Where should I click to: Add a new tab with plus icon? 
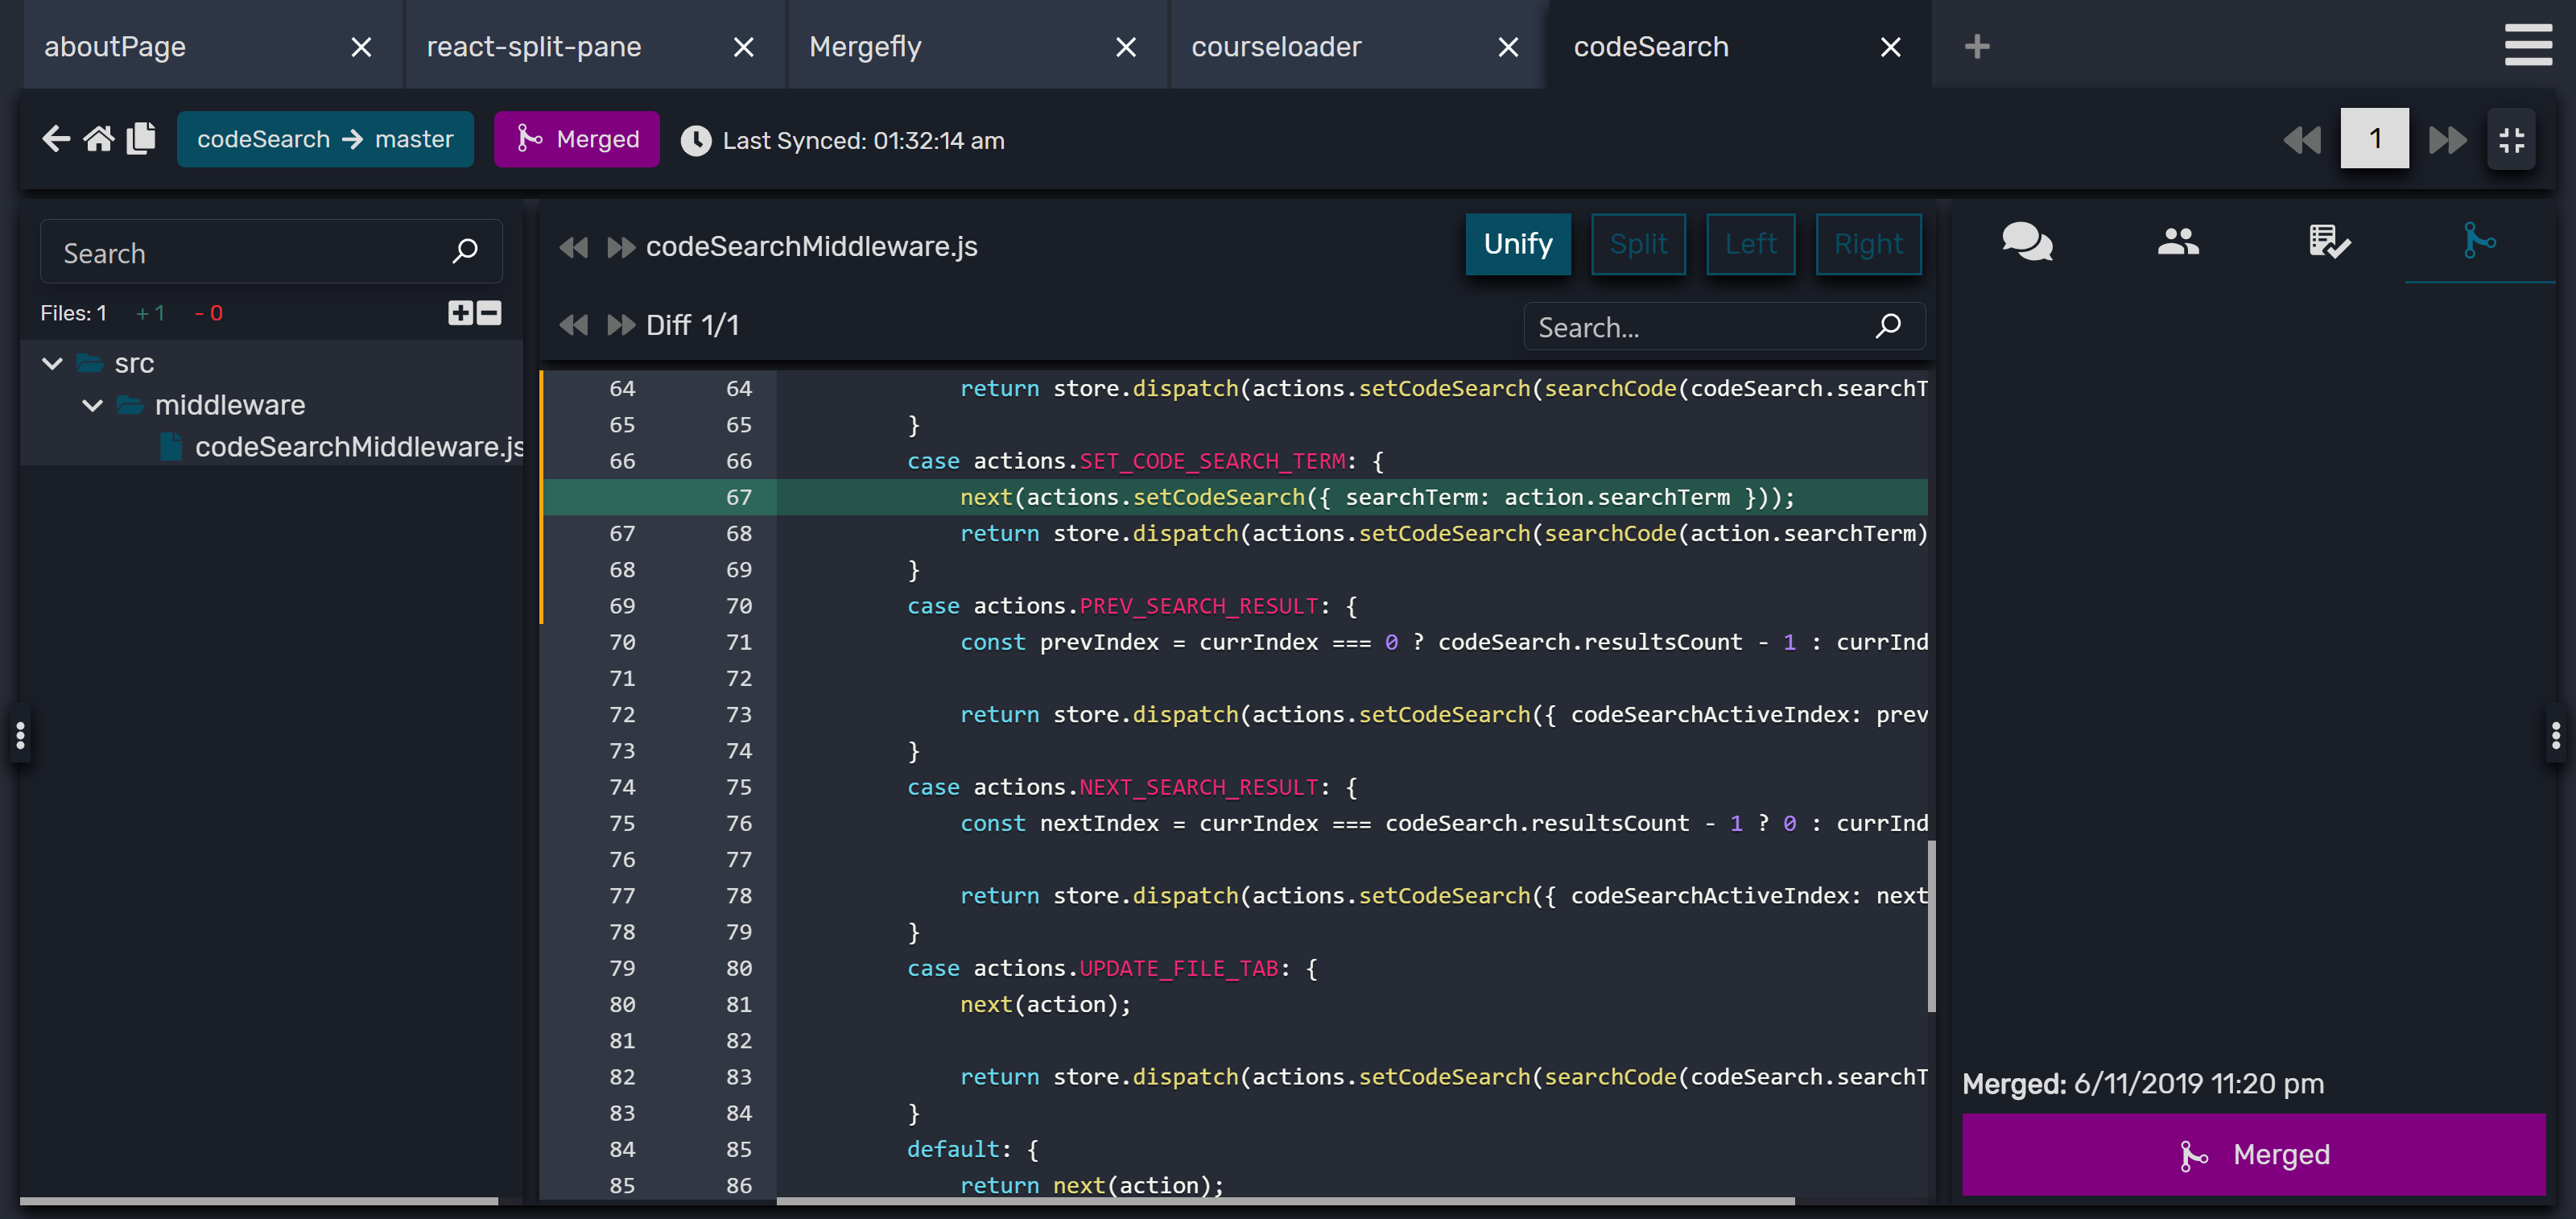[1977, 46]
